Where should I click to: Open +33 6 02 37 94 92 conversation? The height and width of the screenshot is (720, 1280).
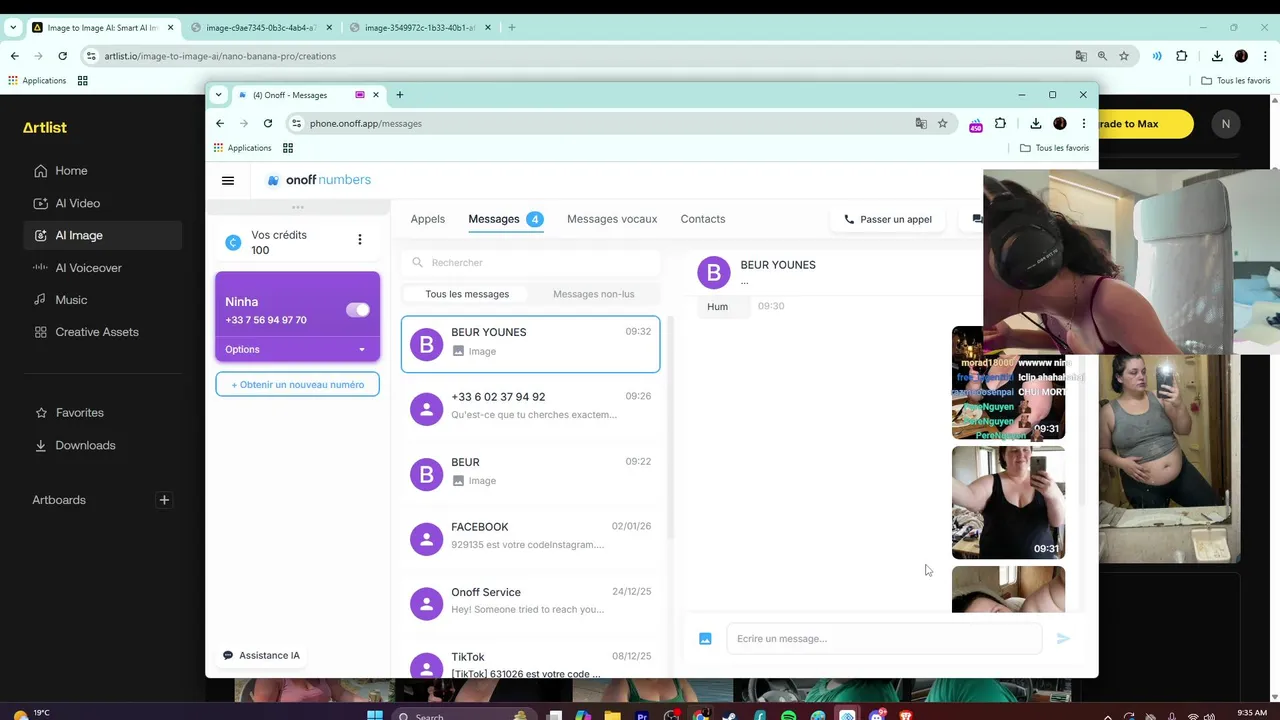530,407
